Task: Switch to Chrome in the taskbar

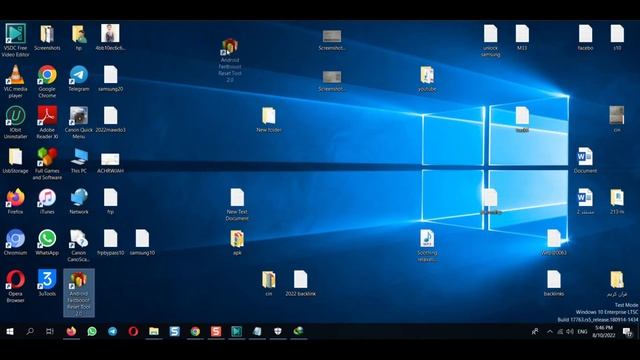Action: click(x=195, y=331)
